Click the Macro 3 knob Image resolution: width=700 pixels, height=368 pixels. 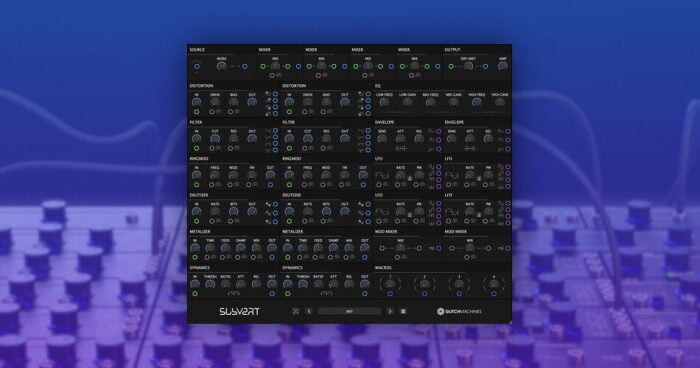[x=459, y=284]
